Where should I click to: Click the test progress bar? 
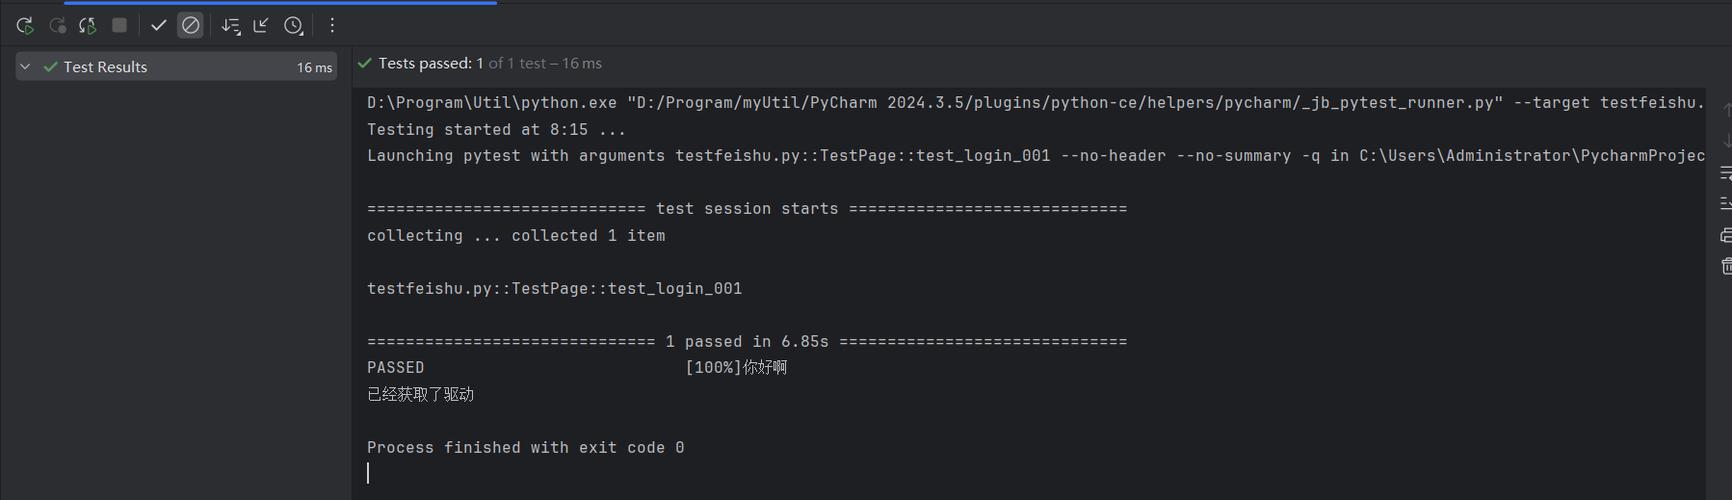pos(280,3)
